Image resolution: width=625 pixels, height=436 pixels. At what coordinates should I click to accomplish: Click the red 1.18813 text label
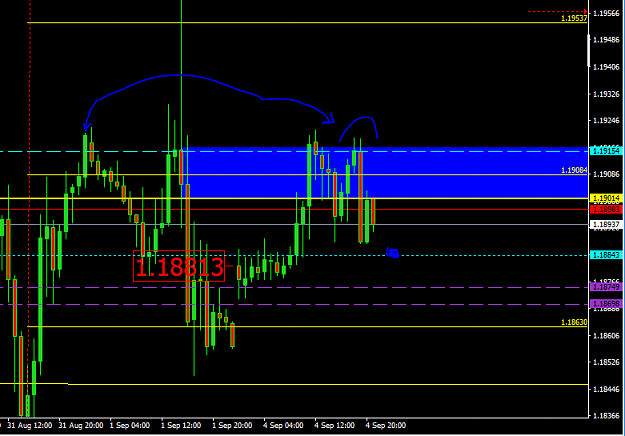(x=179, y=267)
